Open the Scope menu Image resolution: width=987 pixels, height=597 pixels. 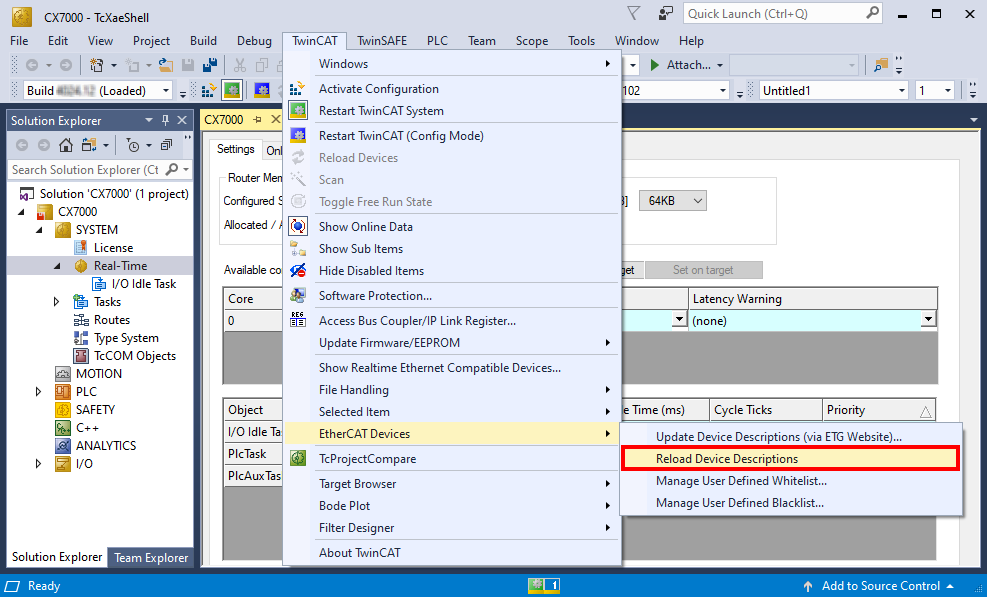click(532, 41)
